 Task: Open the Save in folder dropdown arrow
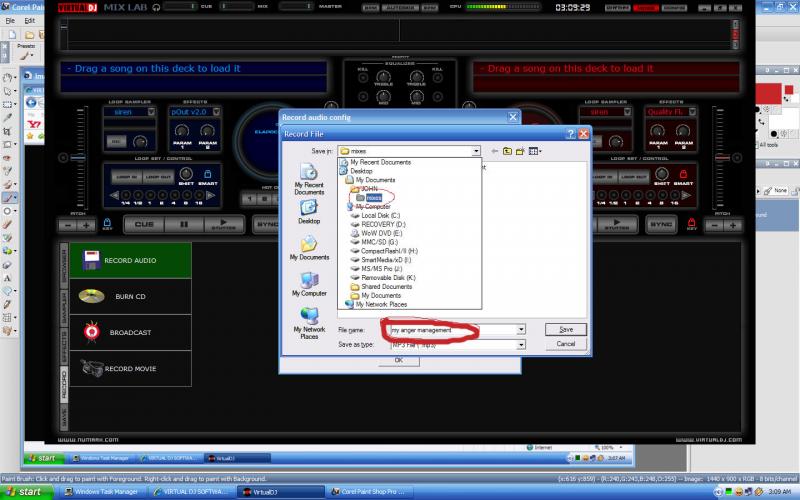[476, 151]
